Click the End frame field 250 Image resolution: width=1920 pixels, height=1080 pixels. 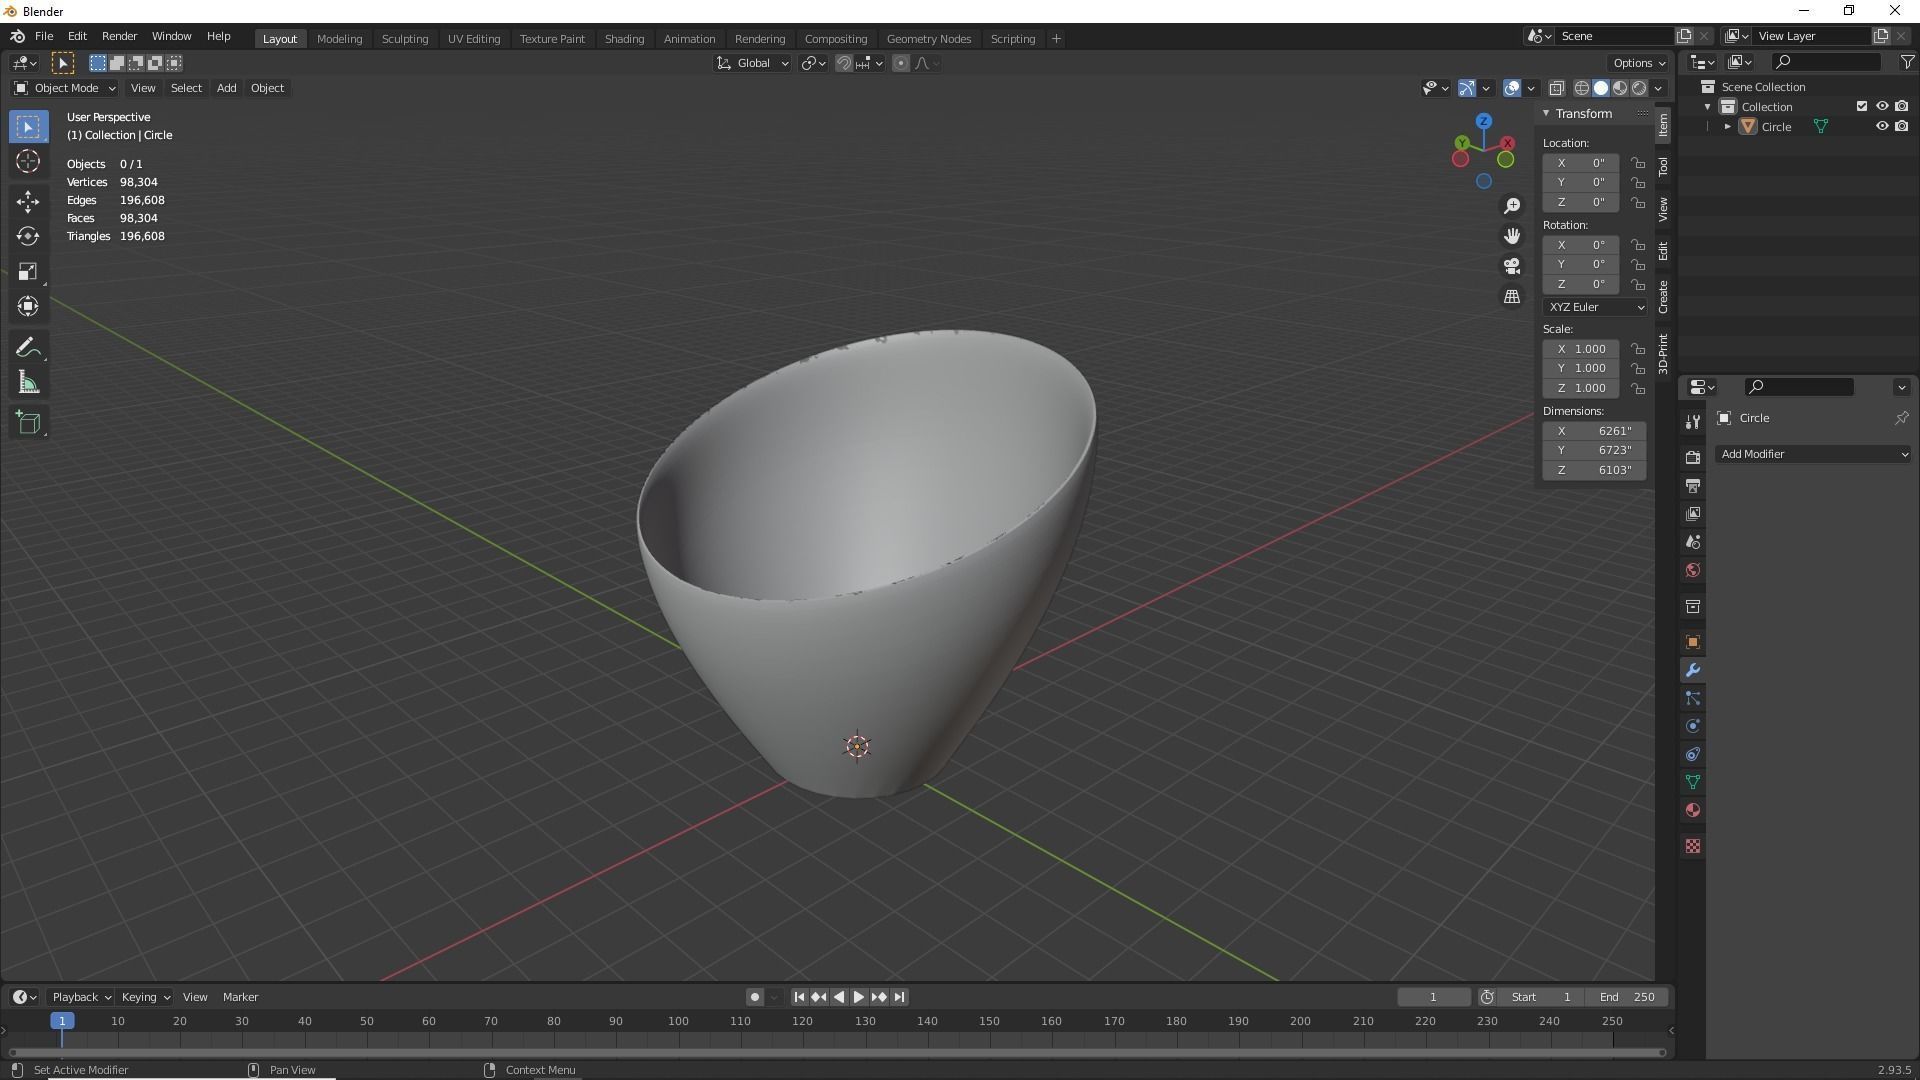1627,997
